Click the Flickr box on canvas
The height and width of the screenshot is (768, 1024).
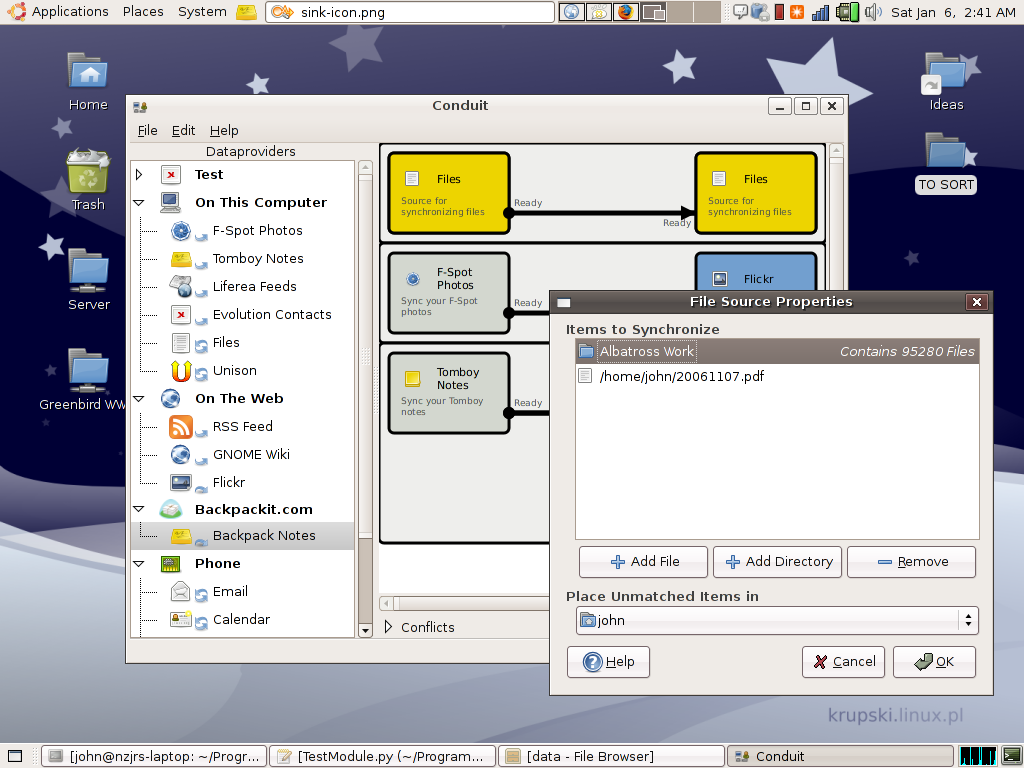pyautogui.click(x=756, y=272)
